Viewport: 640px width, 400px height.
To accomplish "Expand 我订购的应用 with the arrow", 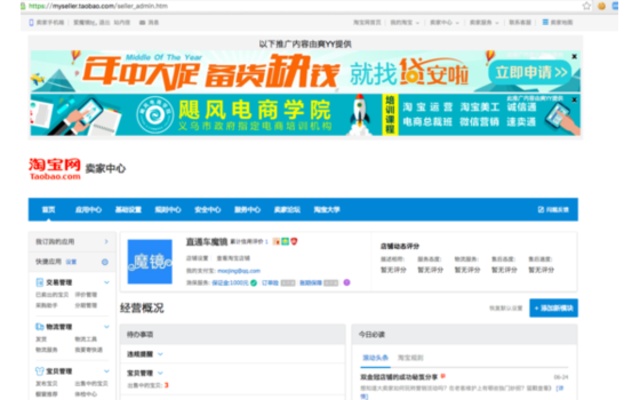I will click(x=106, y=242).
